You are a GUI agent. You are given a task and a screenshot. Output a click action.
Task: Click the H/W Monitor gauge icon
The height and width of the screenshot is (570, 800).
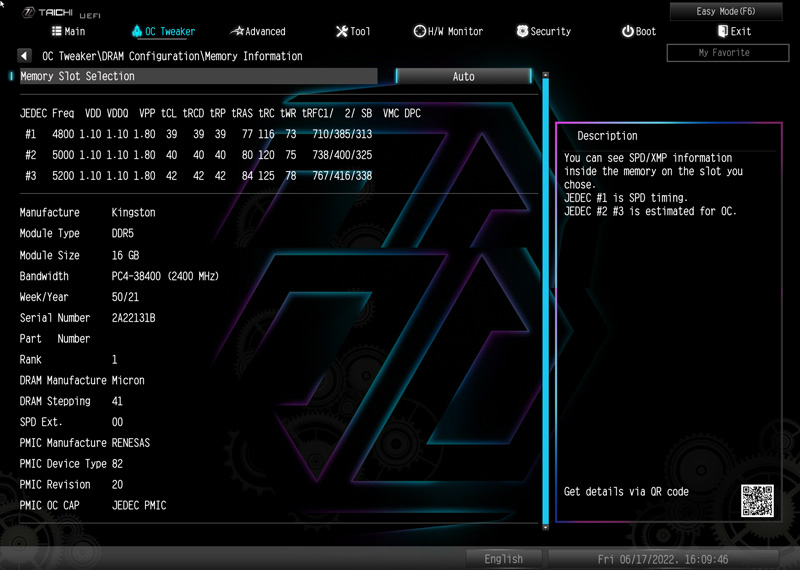tap(419, 31)
